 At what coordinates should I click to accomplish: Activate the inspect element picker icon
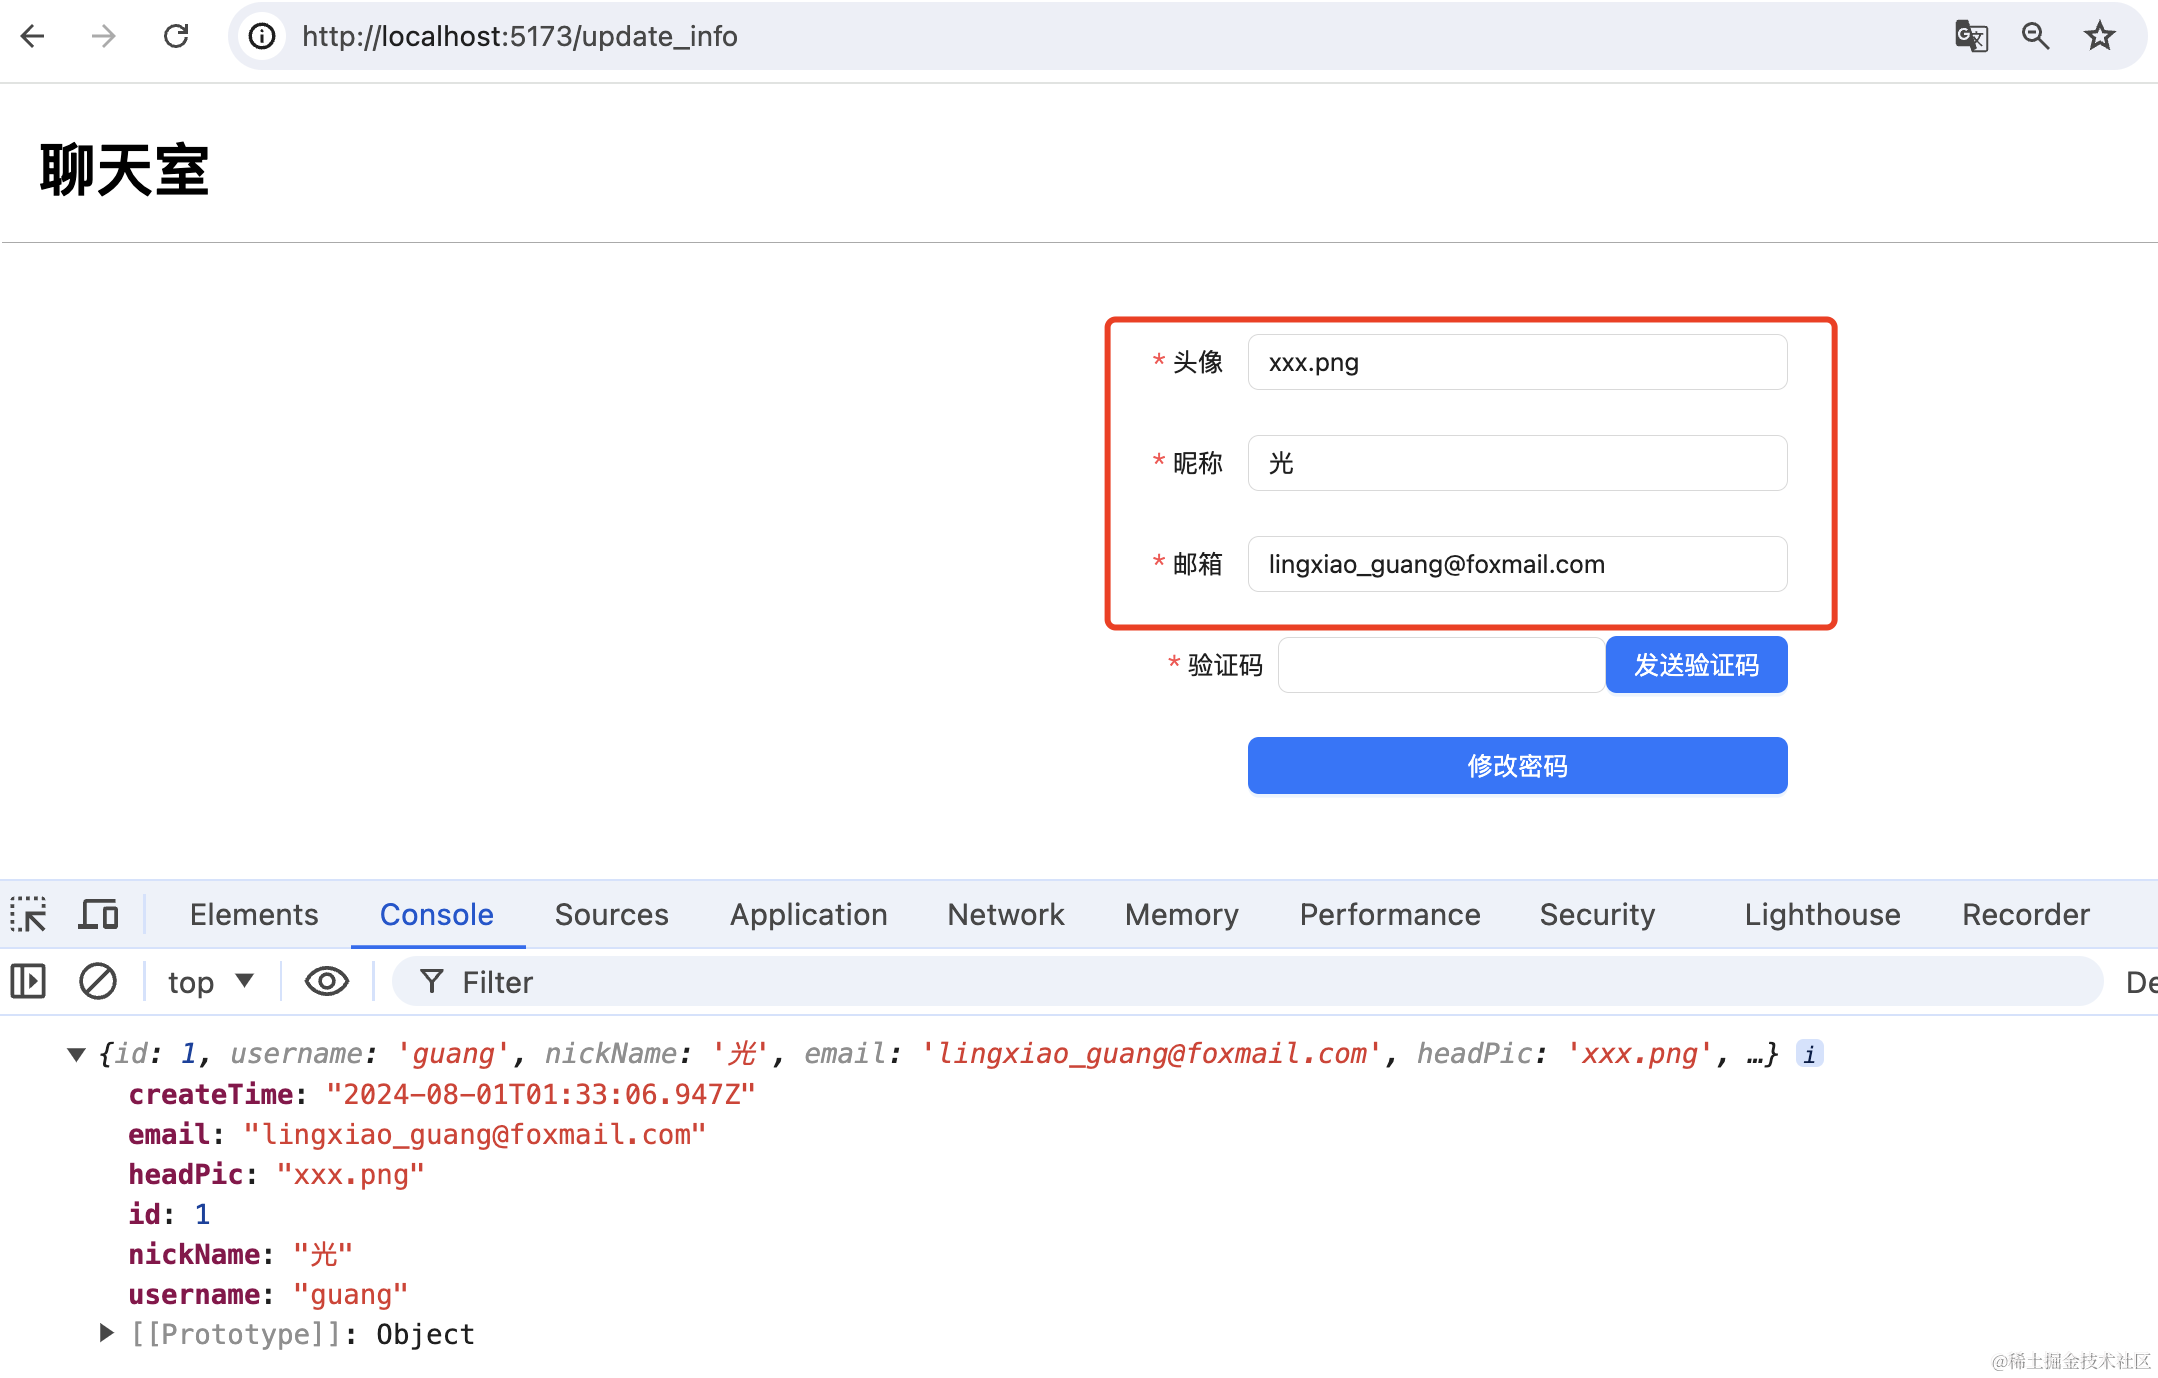(28, 914)
